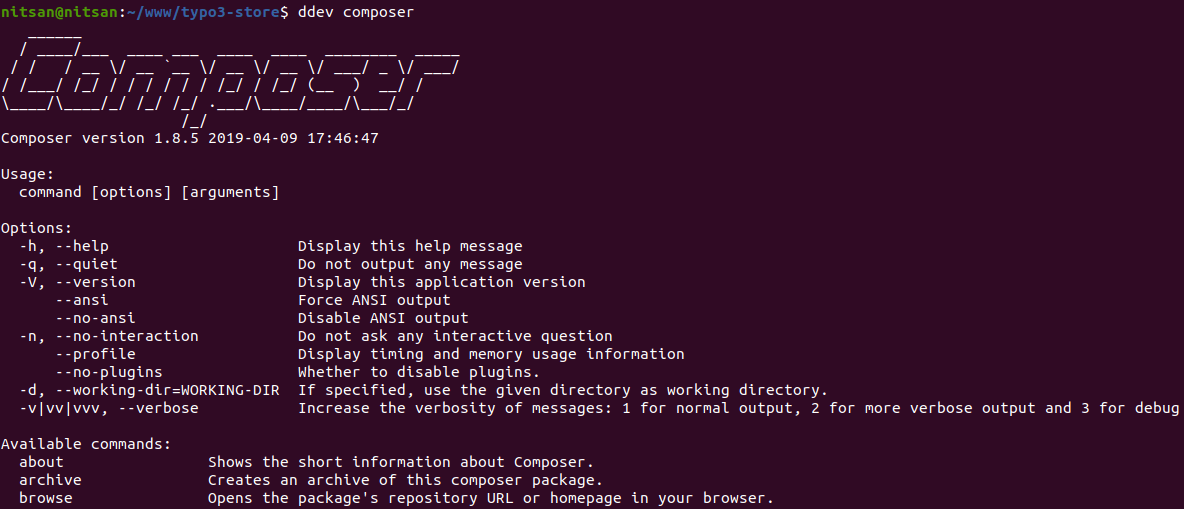Click the Composer version 1.8.5 line
The image size is (1184, 509).
(190, 138)
